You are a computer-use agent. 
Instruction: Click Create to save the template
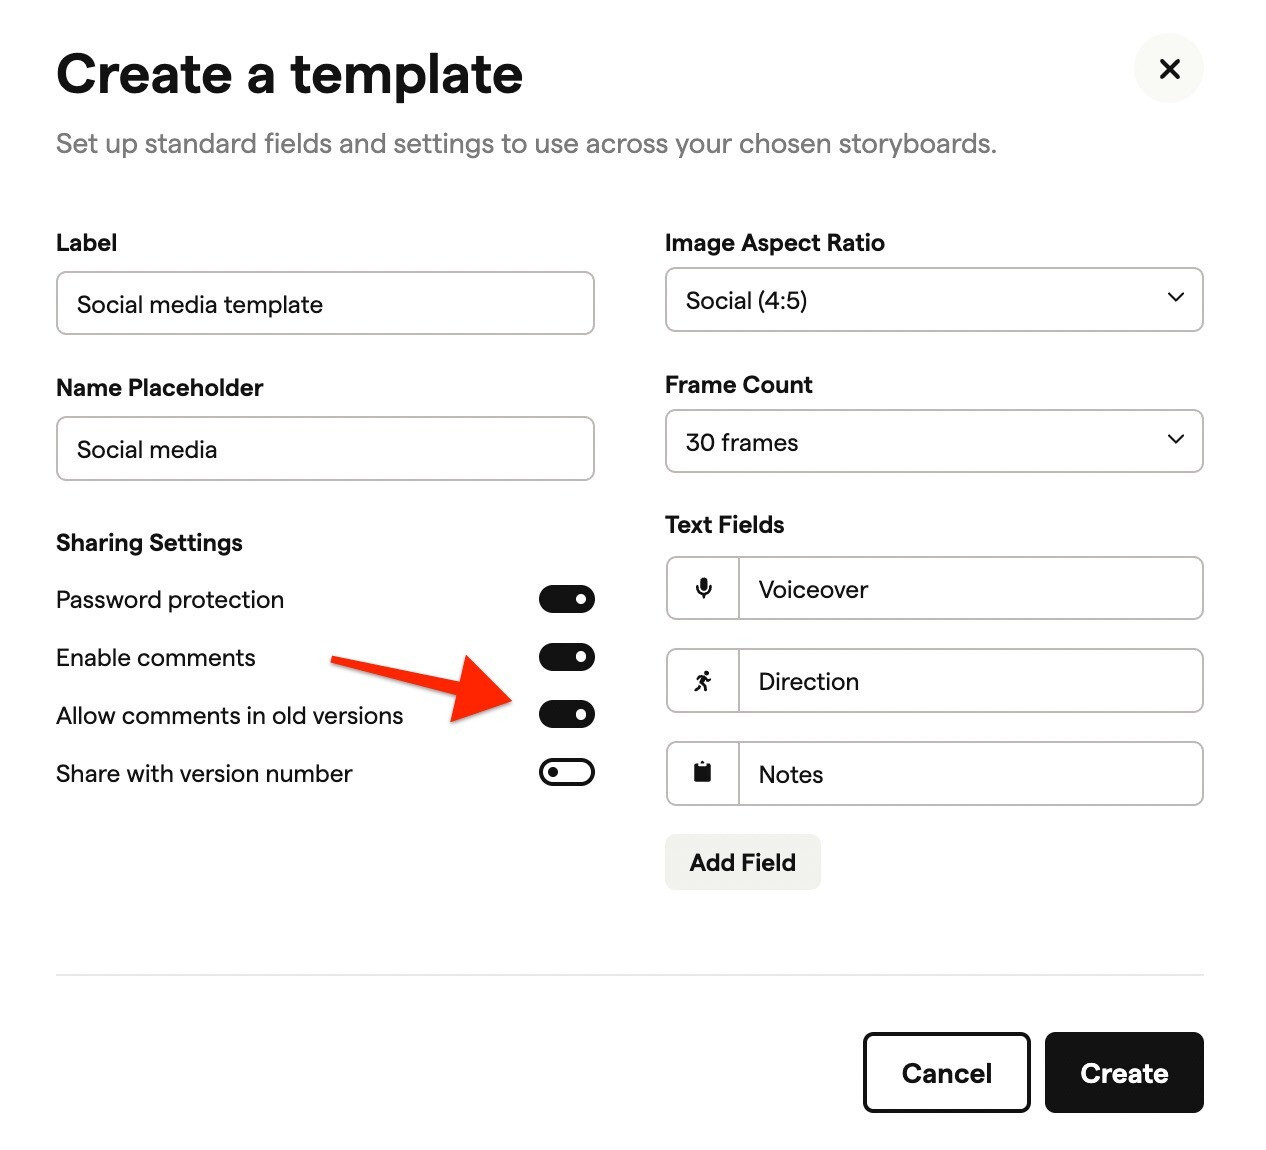pos(1124,1073)
